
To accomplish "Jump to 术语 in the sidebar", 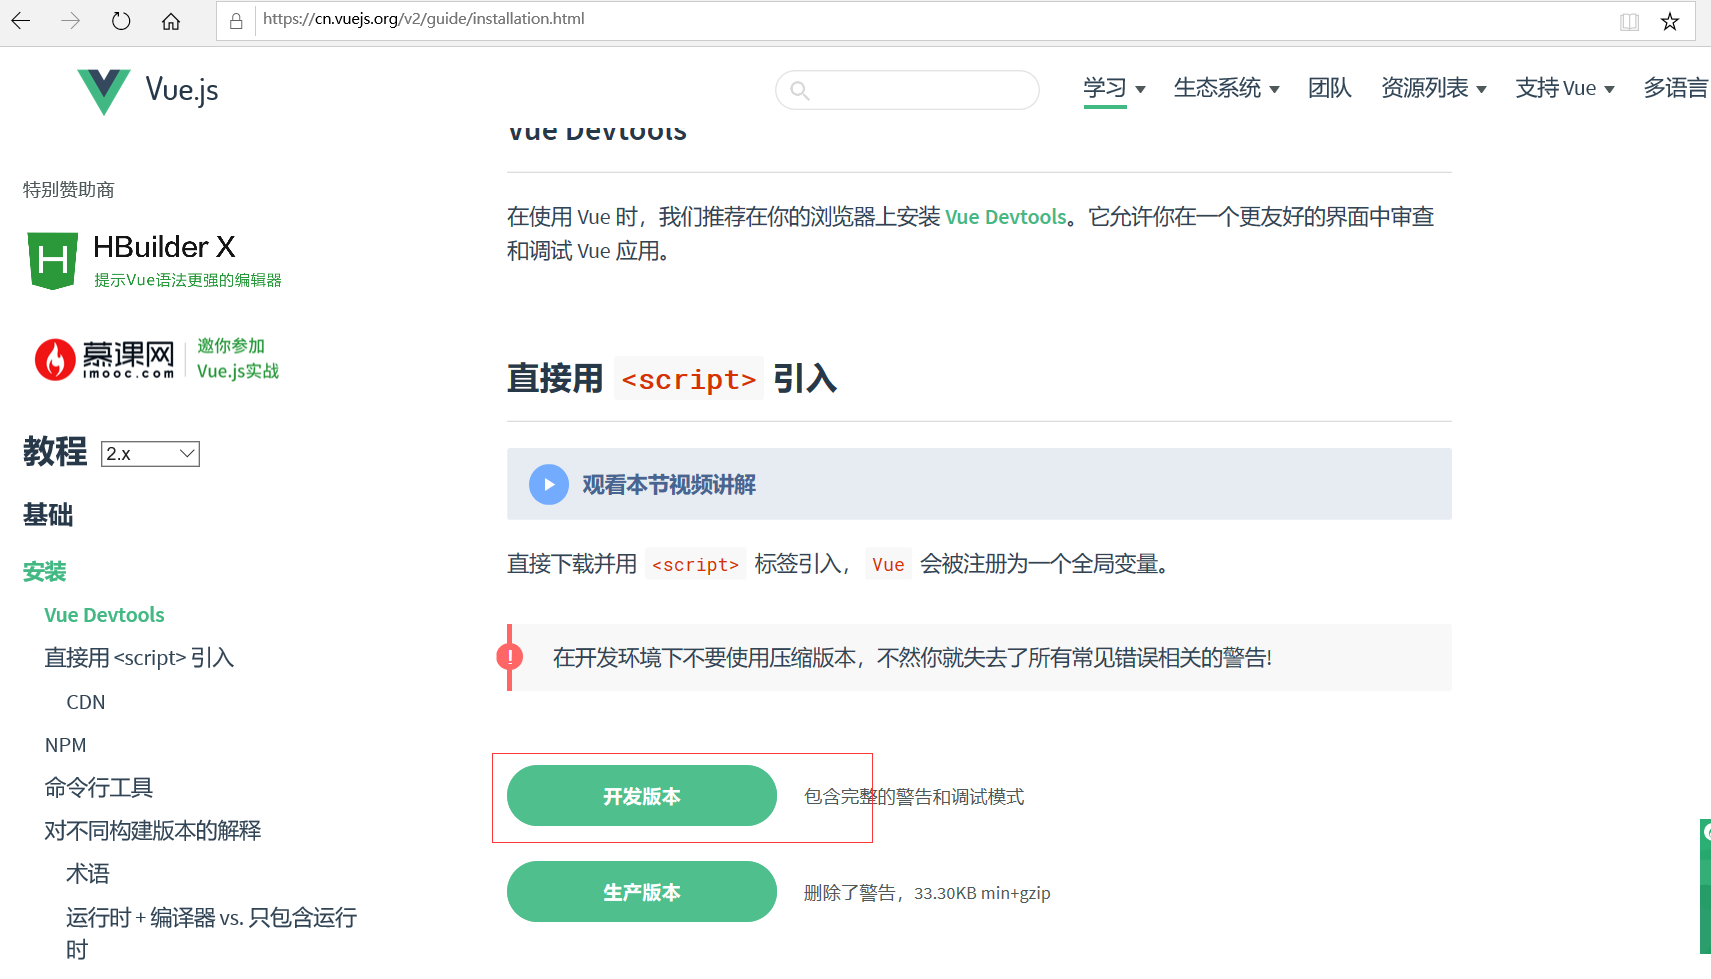I will pos(88,874).
